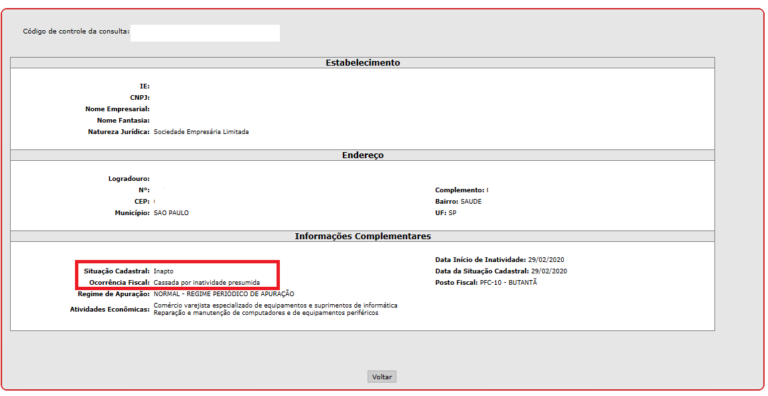Click the Nome Empresarial label
This screenshot has height=396, width=768.
coord(118,109)
